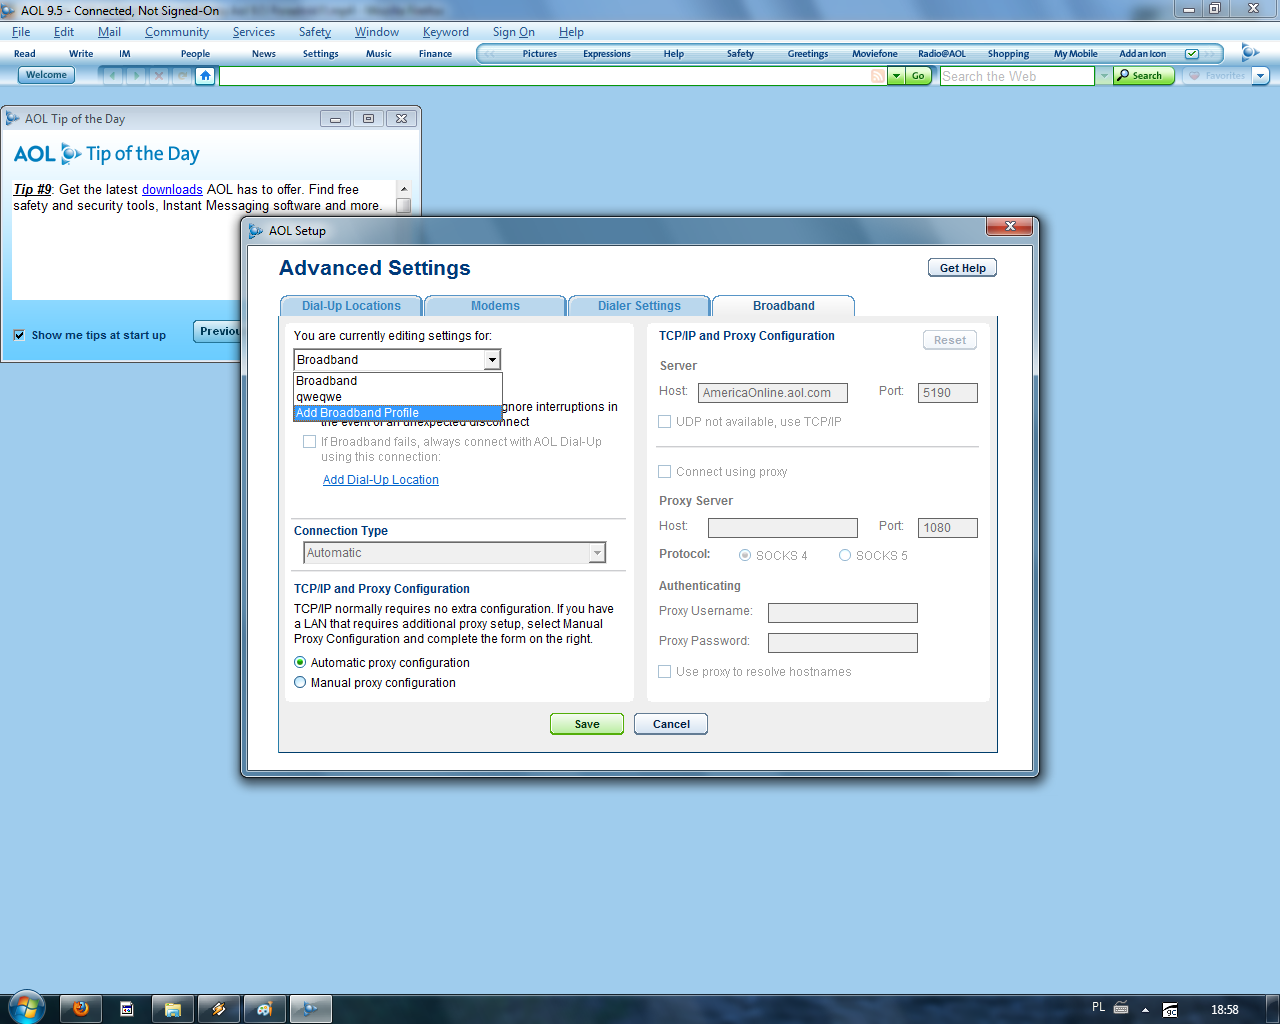Open the Windows Start menu orb
Viewport: 1280px width, 1024px height.
point(26,1007)
